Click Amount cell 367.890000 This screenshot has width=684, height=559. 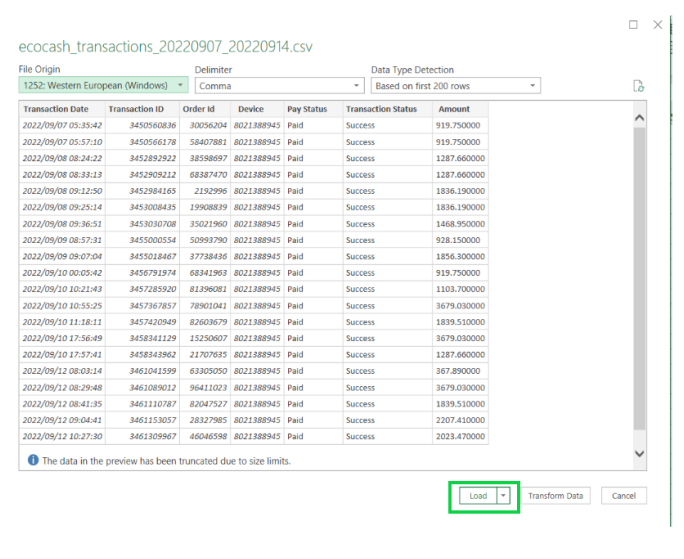[x=460, y=371]
